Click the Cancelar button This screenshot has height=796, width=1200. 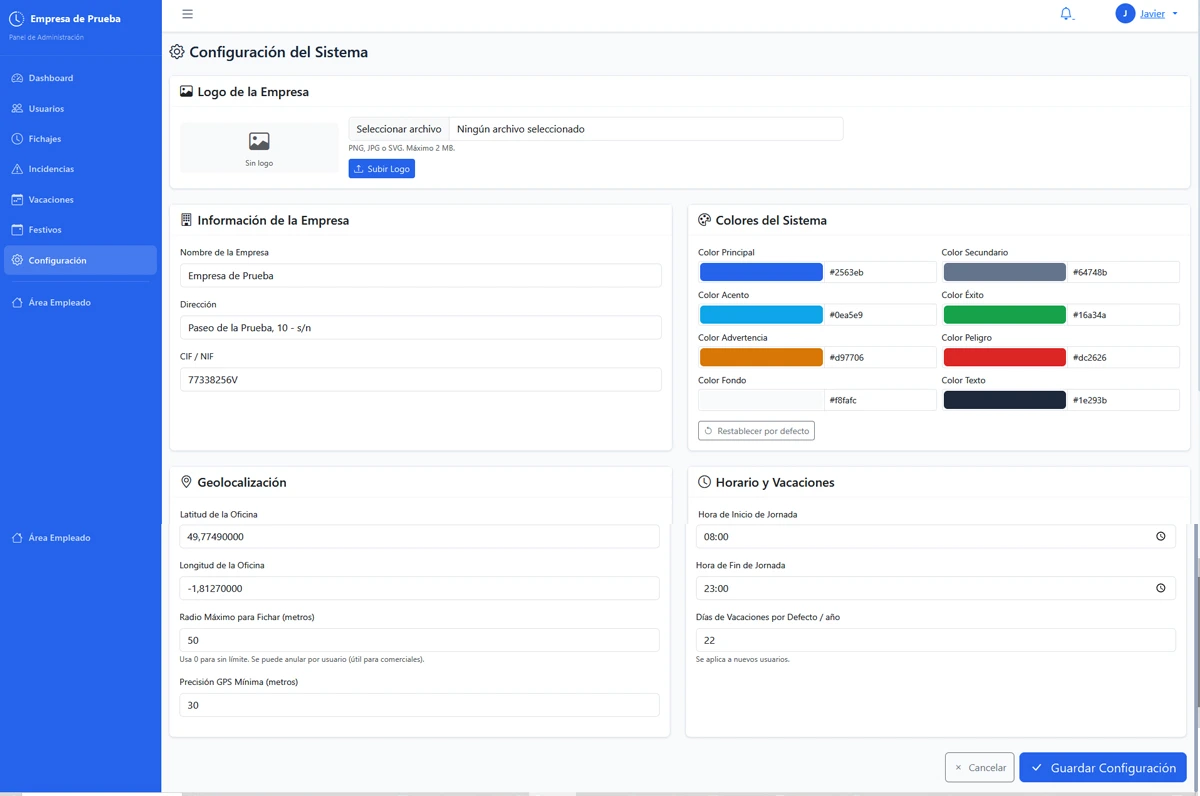coord(979,768)
